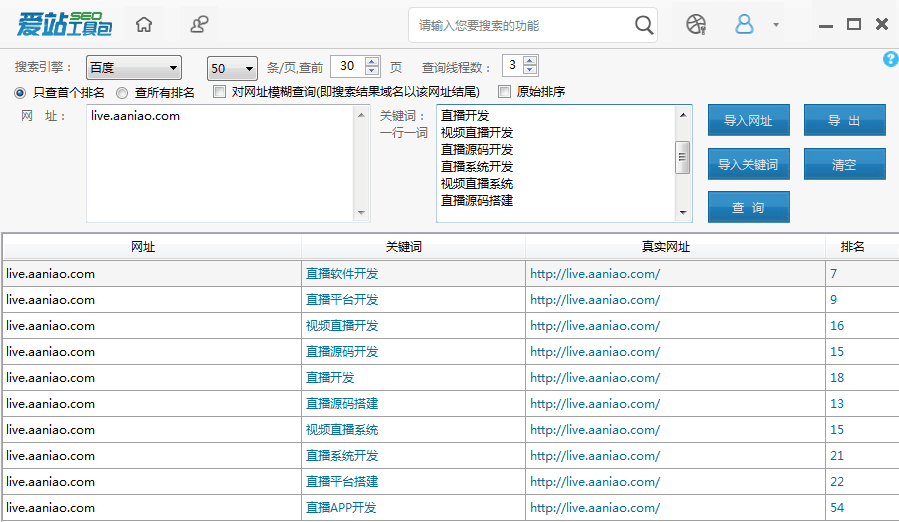The height and width of the screenshot is (522, 899).
Task: Open the 直播源码搭建 result keyword link
Action: click(342, 404)
